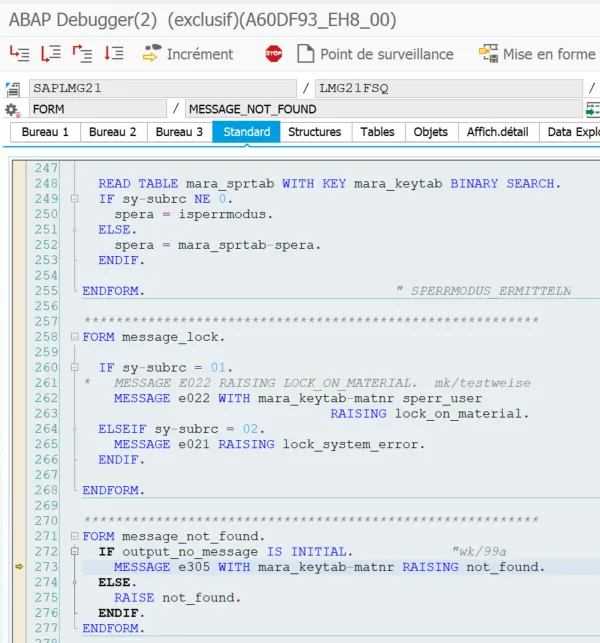Viewport: 600px width, 643px height.
Task: Open the Tables tab
Action: [x=378, y=132]
